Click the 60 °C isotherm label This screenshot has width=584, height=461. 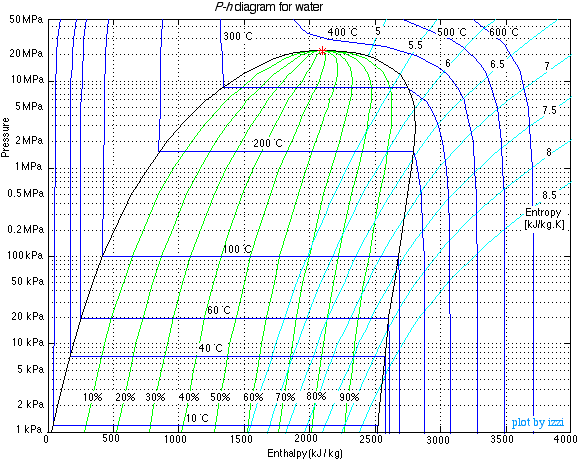click(219, 310)
